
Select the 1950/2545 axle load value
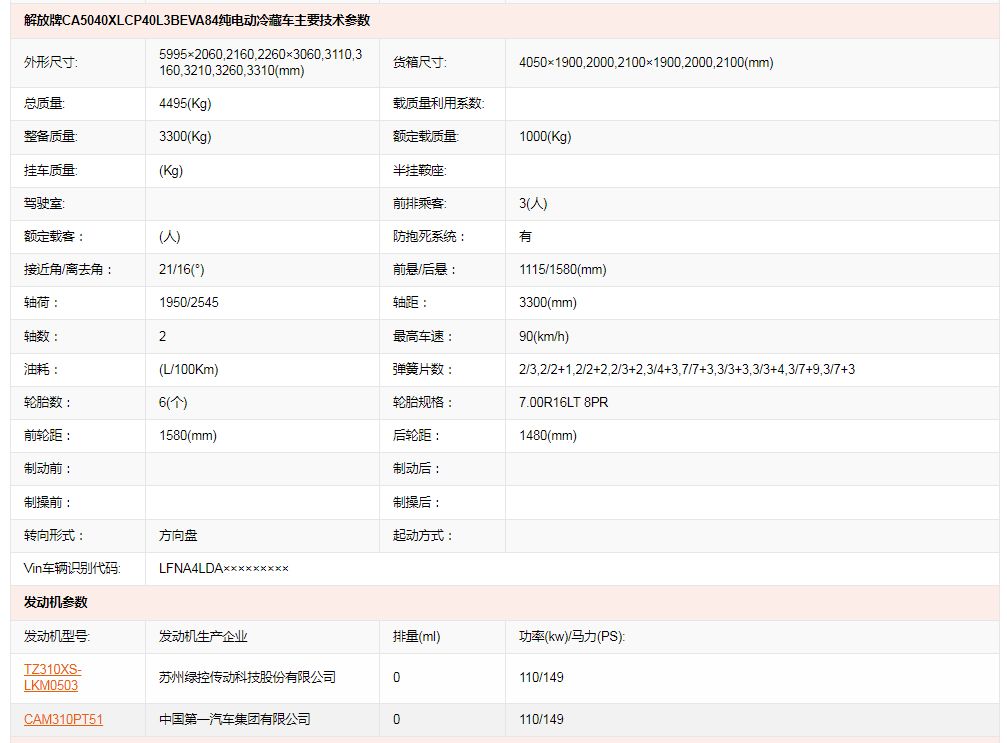tap(188, 302)
